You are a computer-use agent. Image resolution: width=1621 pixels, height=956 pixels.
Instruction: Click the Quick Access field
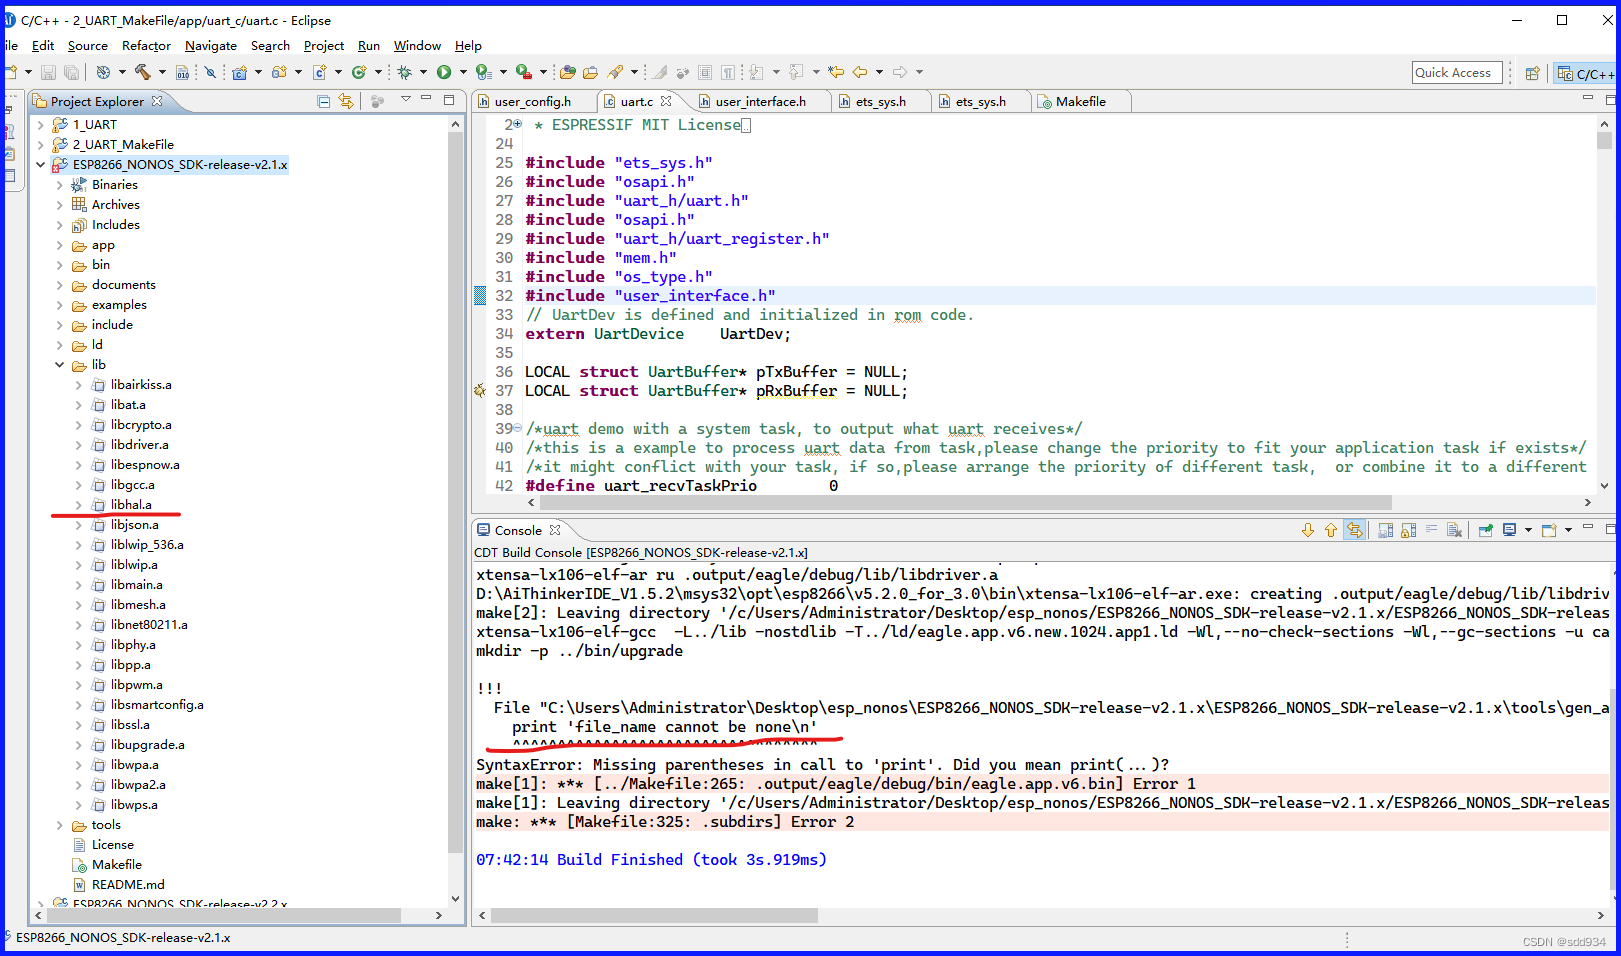1456,72
